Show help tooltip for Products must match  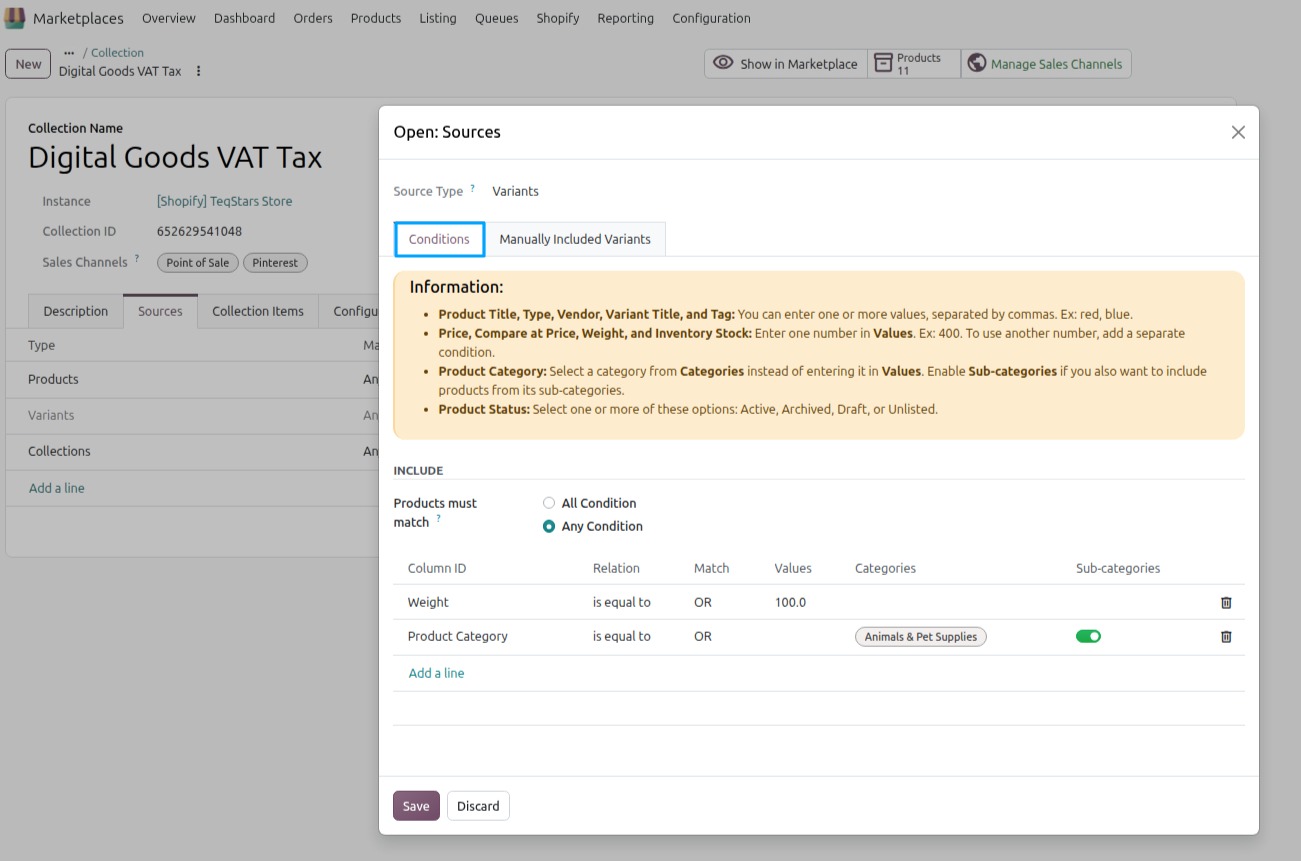tap(438, 519)
